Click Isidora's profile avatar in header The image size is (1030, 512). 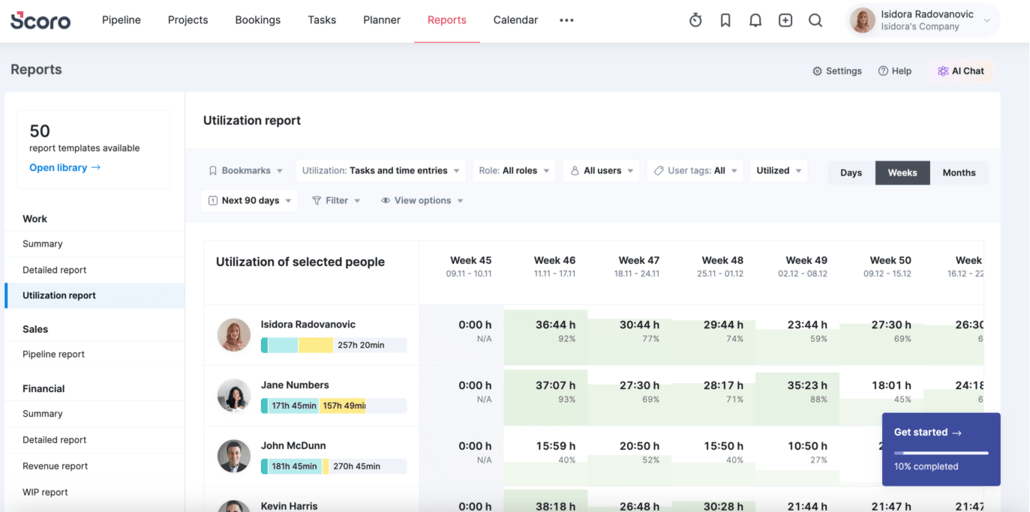tap(862, 20)
